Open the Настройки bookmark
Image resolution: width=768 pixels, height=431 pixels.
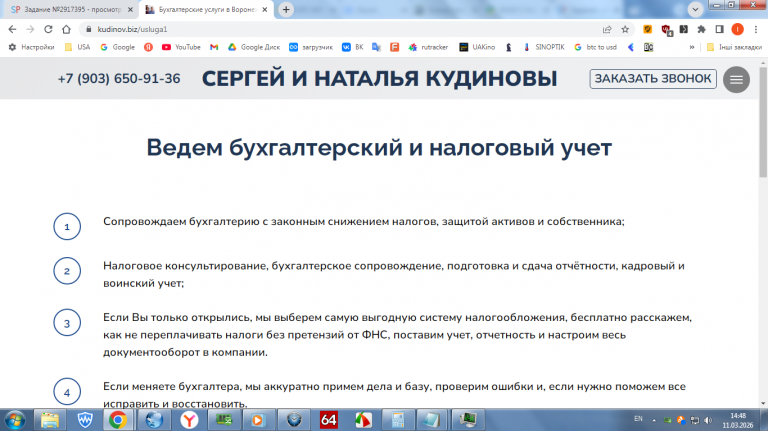(x=31, y=47)
